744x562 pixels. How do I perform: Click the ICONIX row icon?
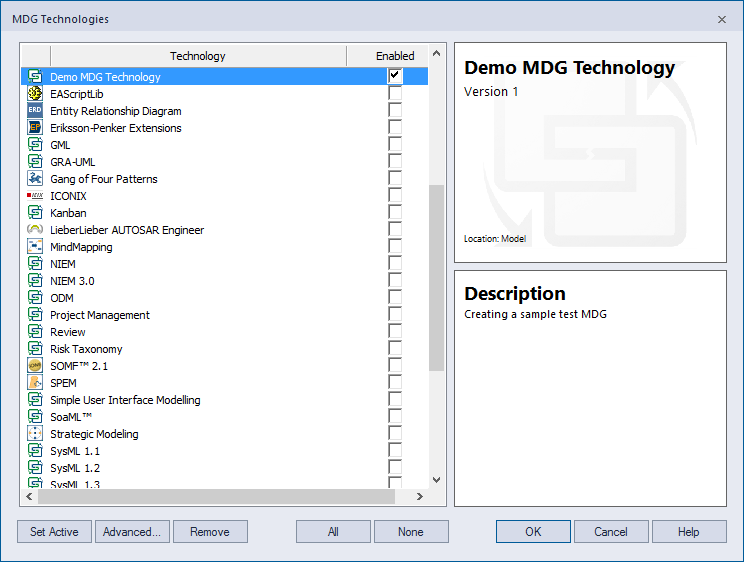tap(35, 196)
